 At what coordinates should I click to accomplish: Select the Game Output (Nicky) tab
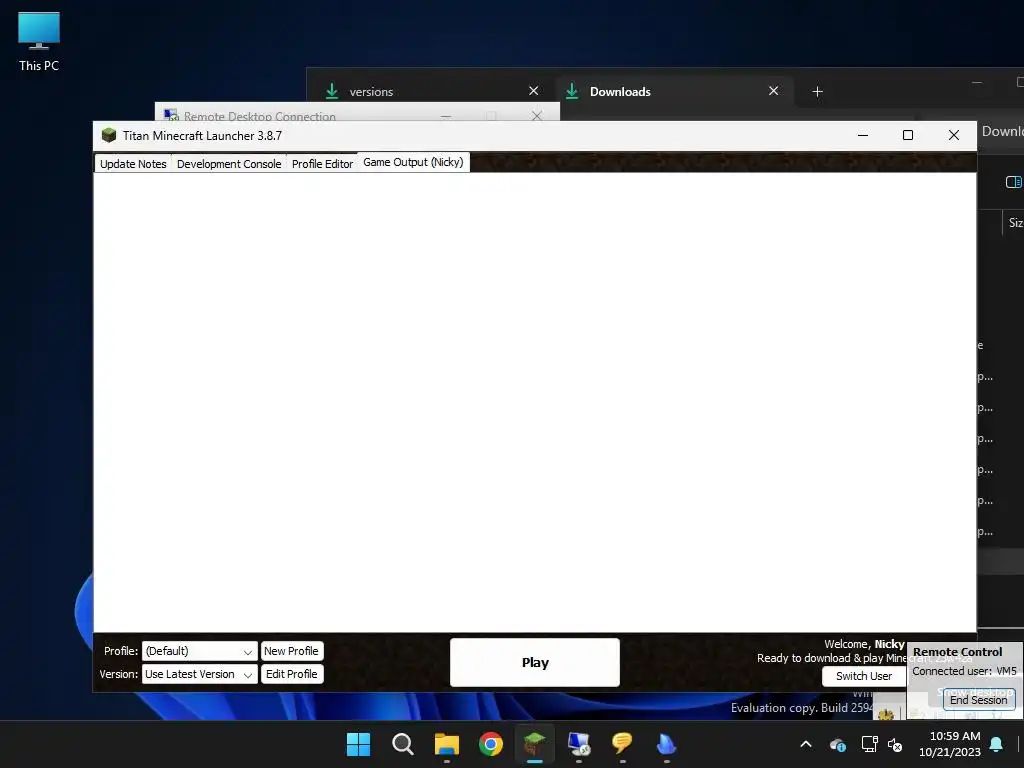[x=413, y=162]
